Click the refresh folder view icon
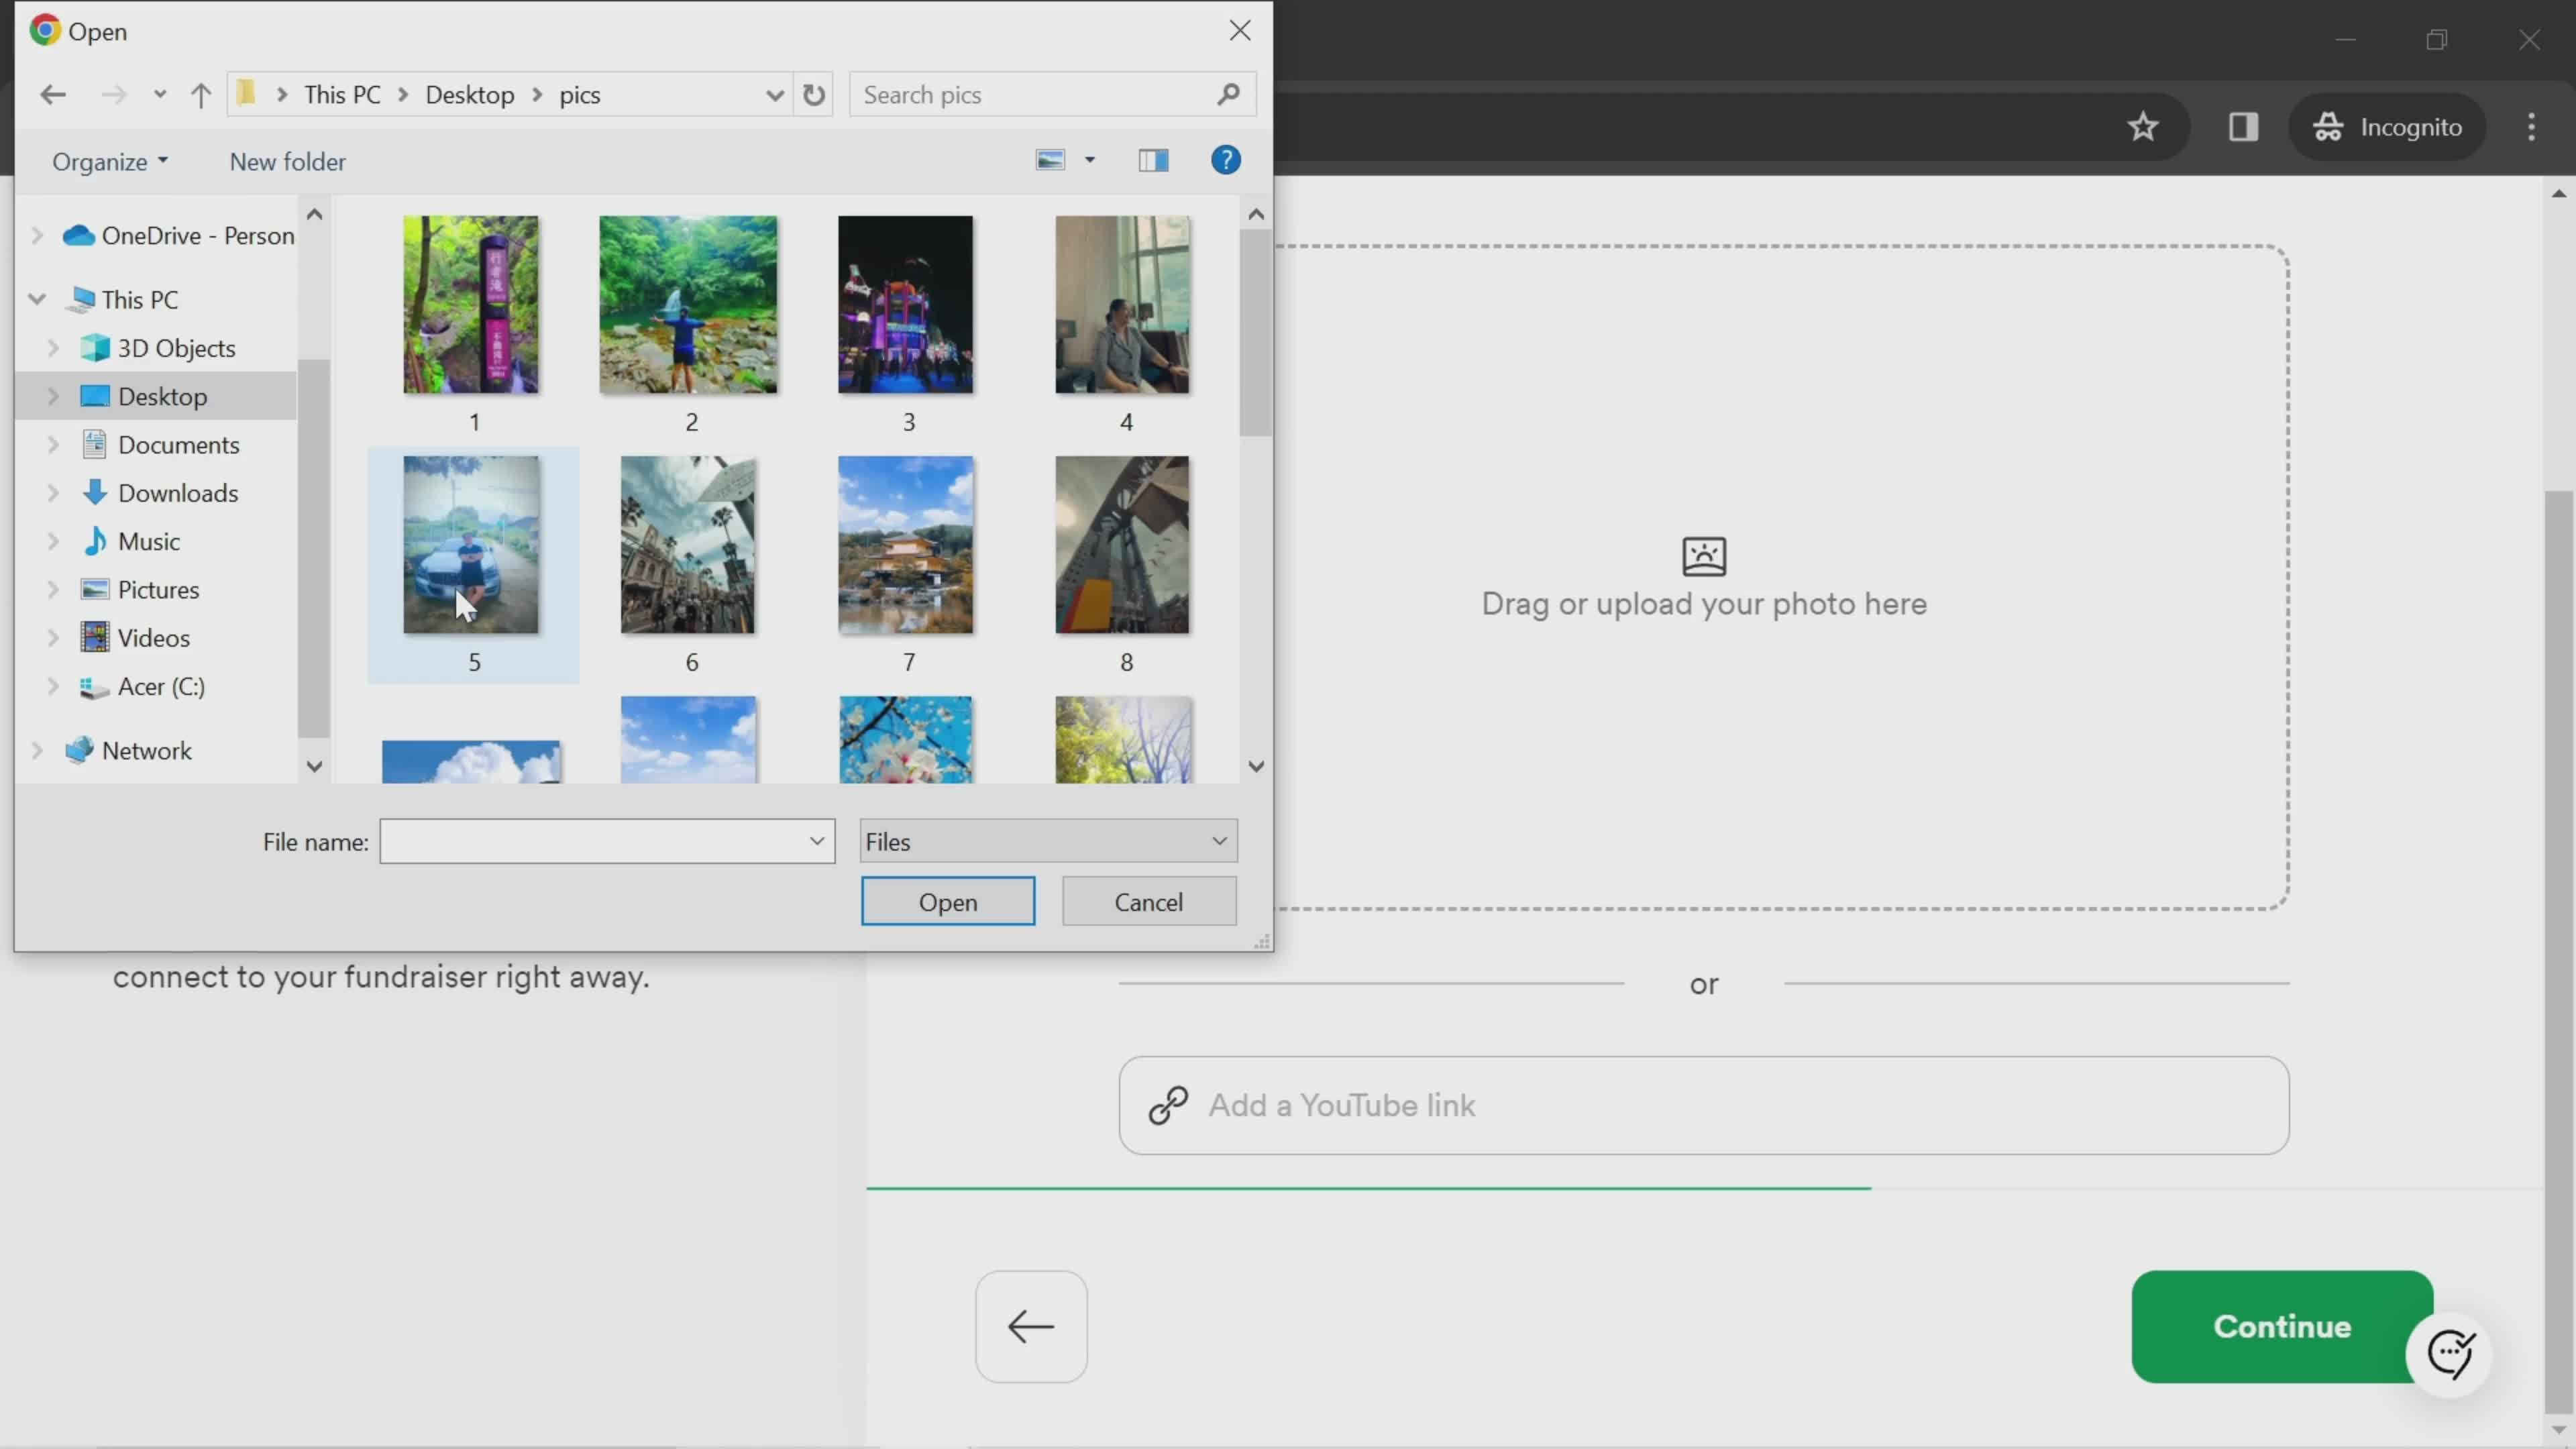Viewport: 2576px width, 1449px height. [814, 94]
